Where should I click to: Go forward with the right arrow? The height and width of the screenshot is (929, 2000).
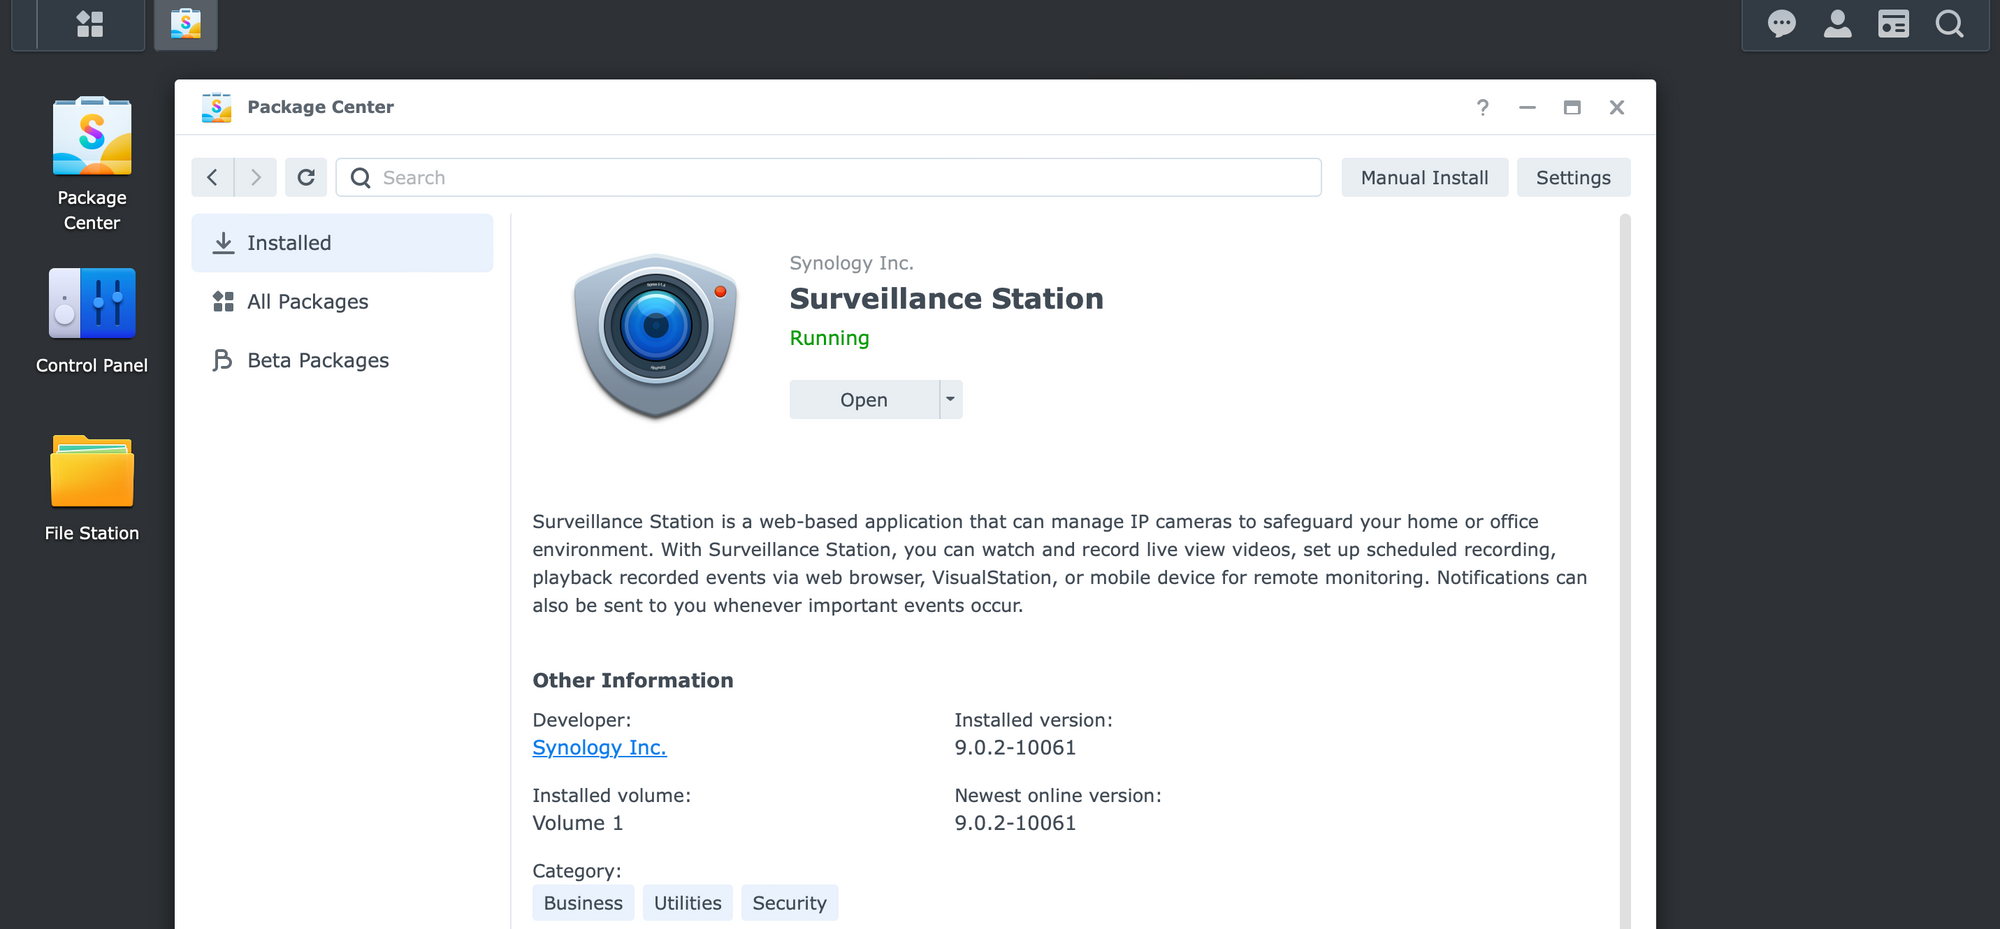click(256, 177)
